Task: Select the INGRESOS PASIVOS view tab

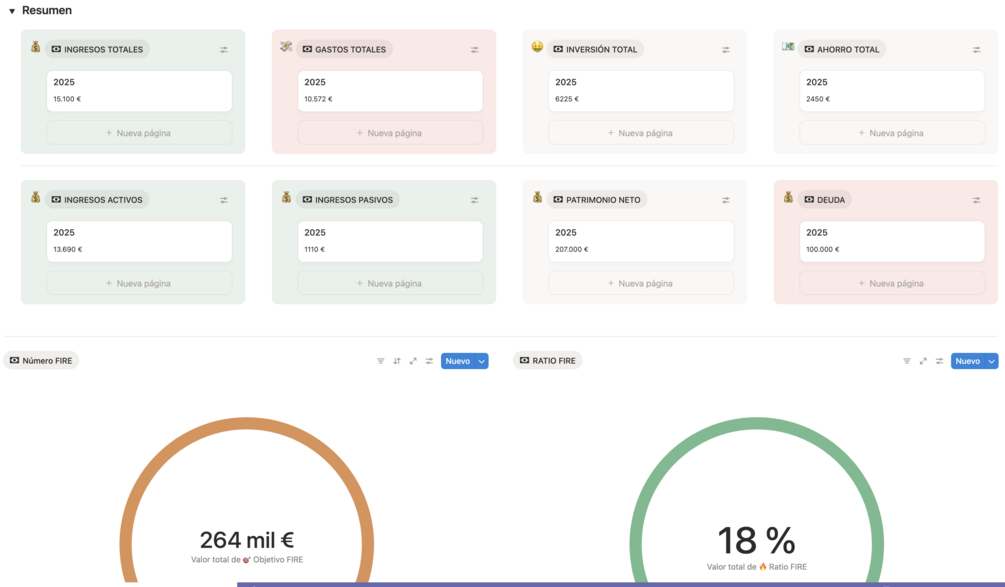Action: tap(348, 200)
